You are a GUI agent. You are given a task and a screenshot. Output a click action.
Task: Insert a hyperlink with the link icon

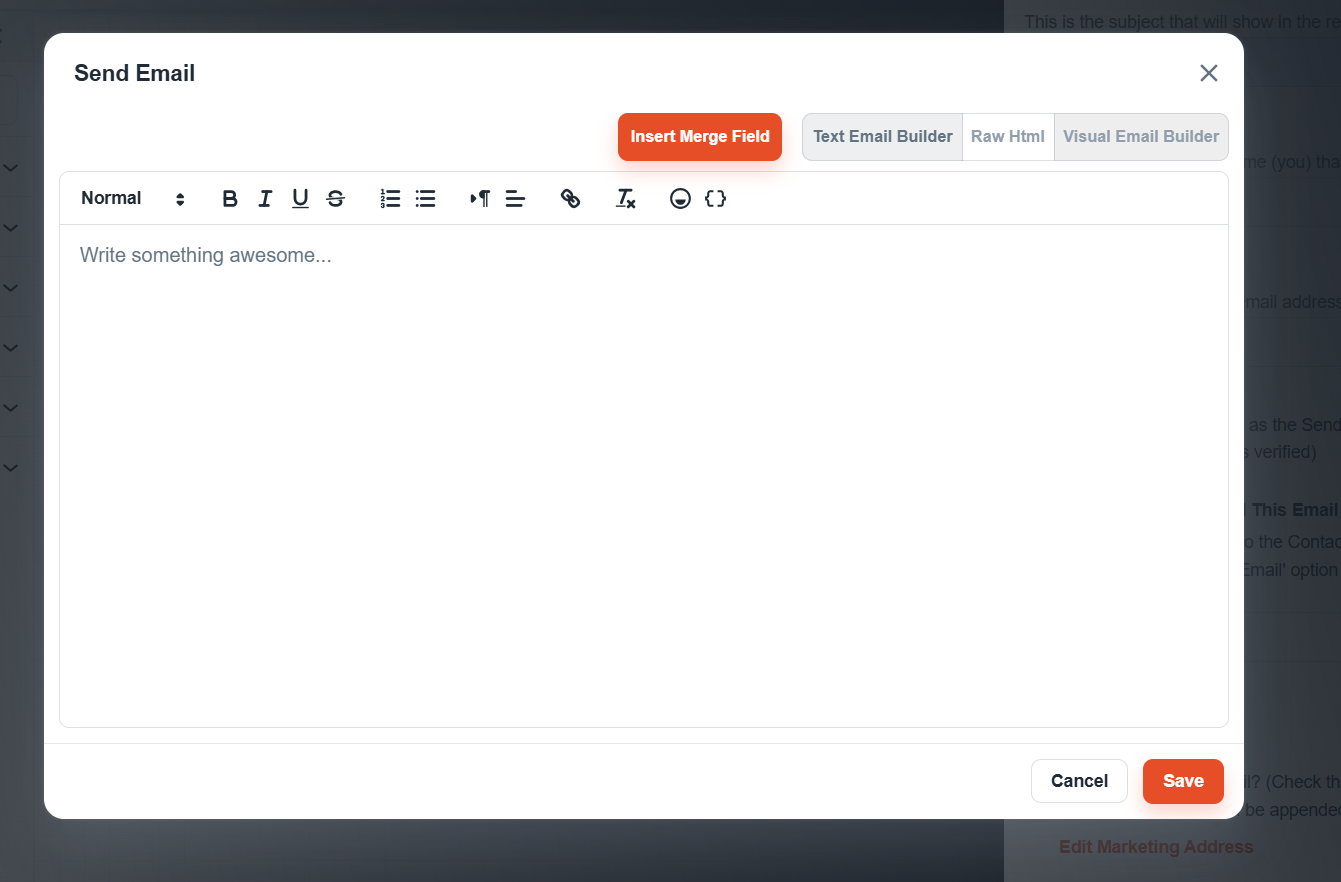(x=570, y=199)
